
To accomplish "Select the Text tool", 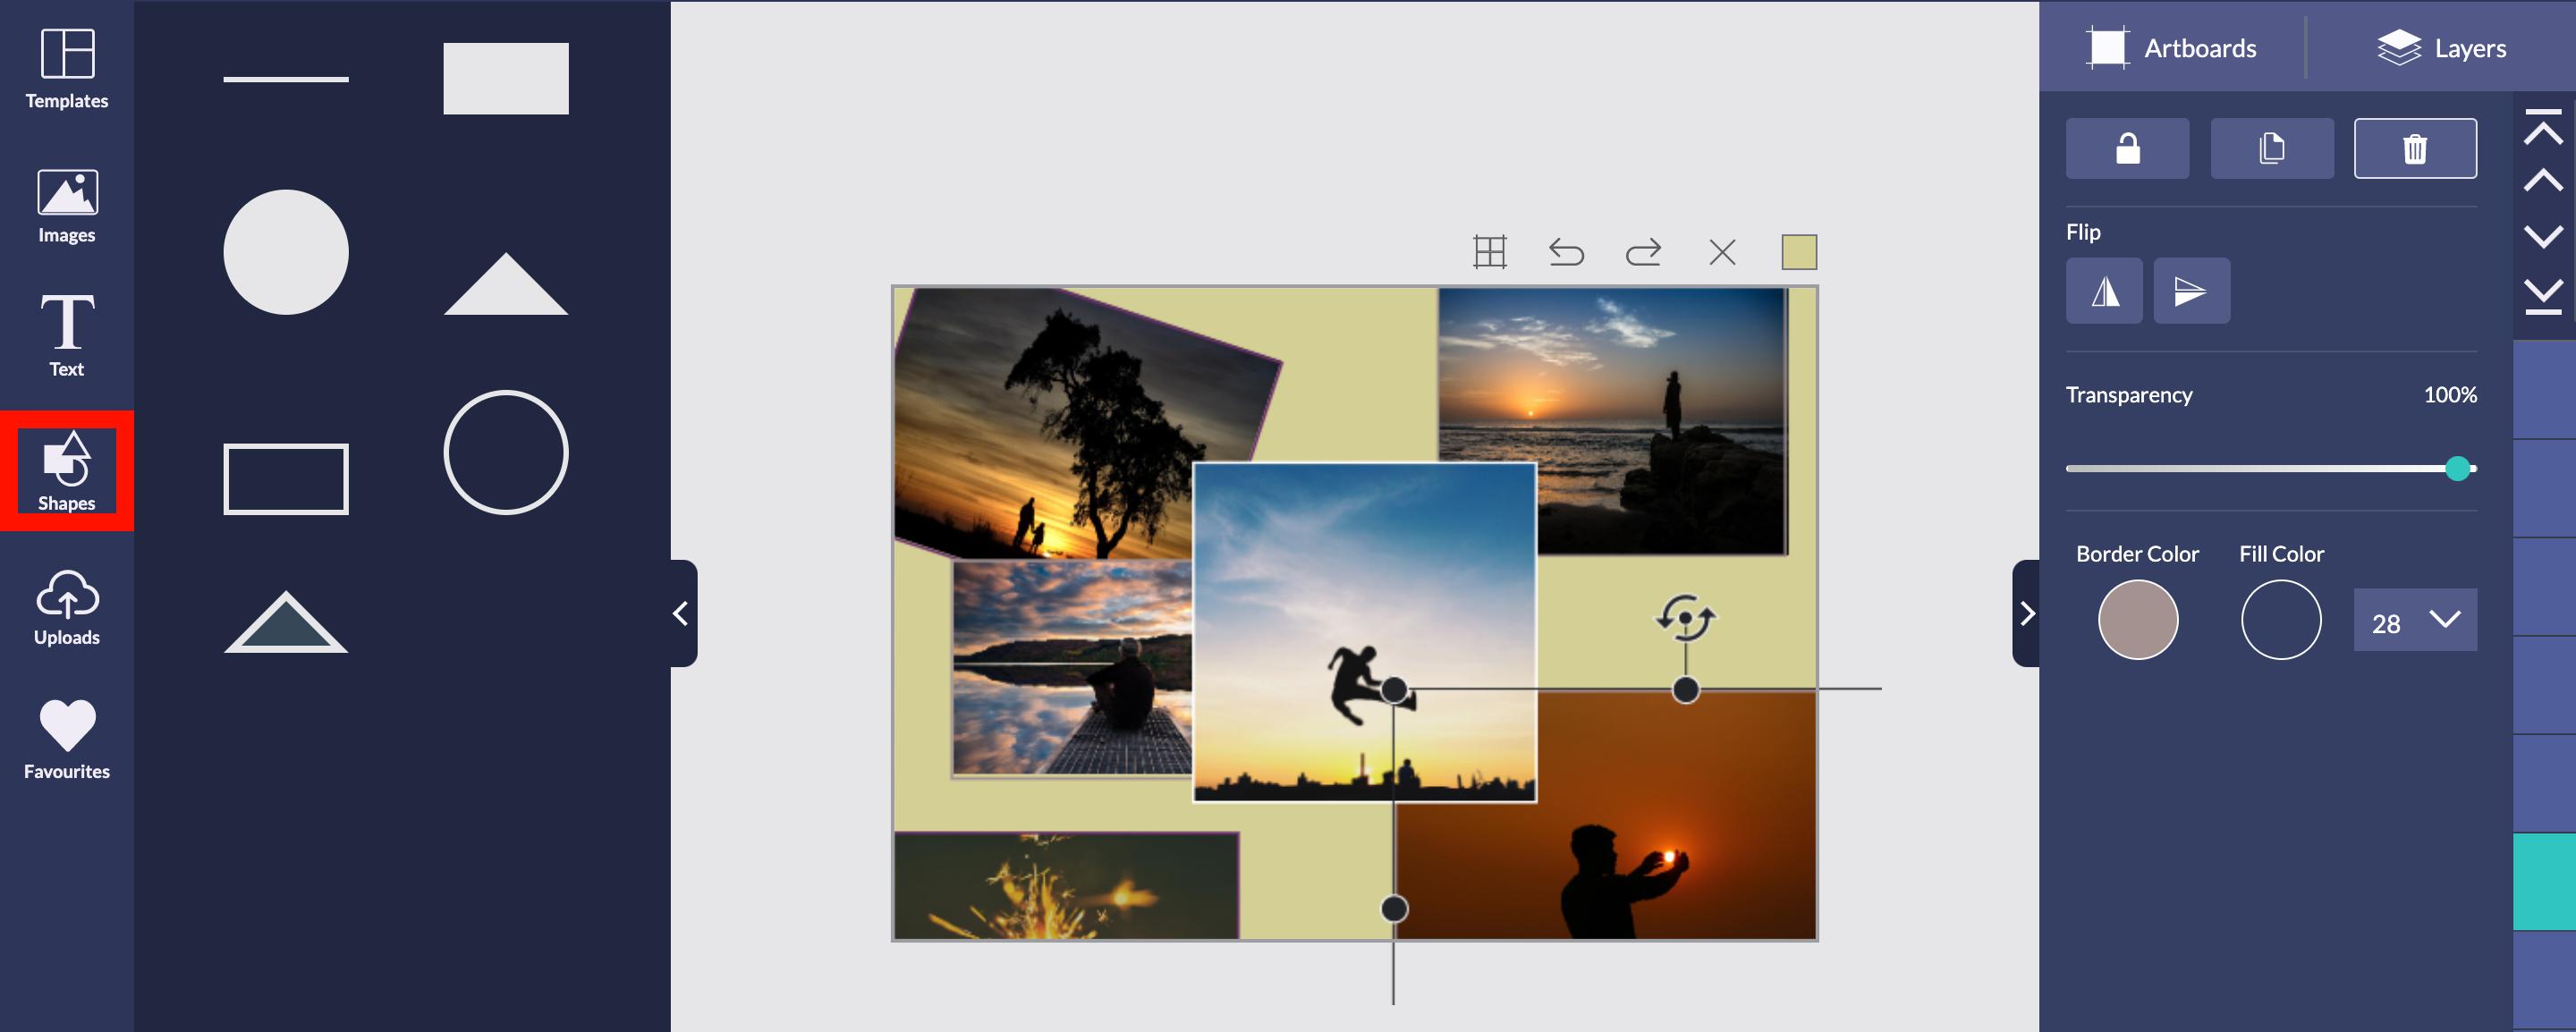I will click(65, 335).
